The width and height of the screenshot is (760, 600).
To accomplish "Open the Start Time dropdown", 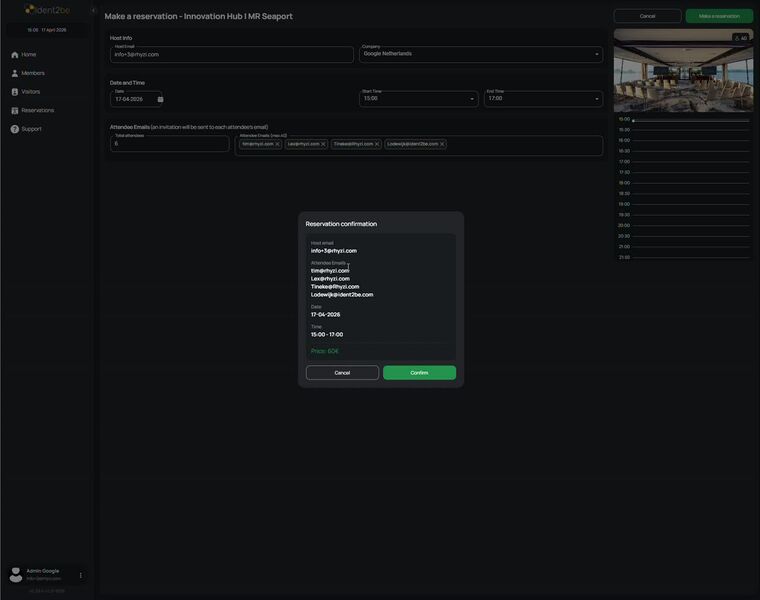I will tap(472, 99).
